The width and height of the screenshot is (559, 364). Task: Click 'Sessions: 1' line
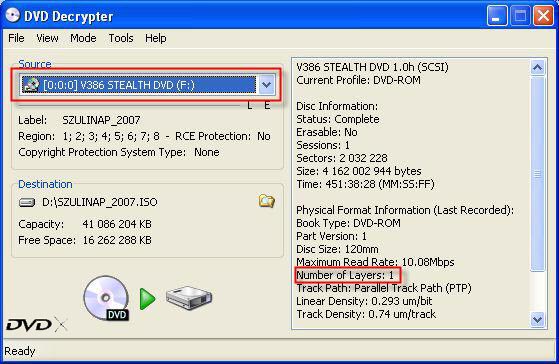tap(323, 145)
